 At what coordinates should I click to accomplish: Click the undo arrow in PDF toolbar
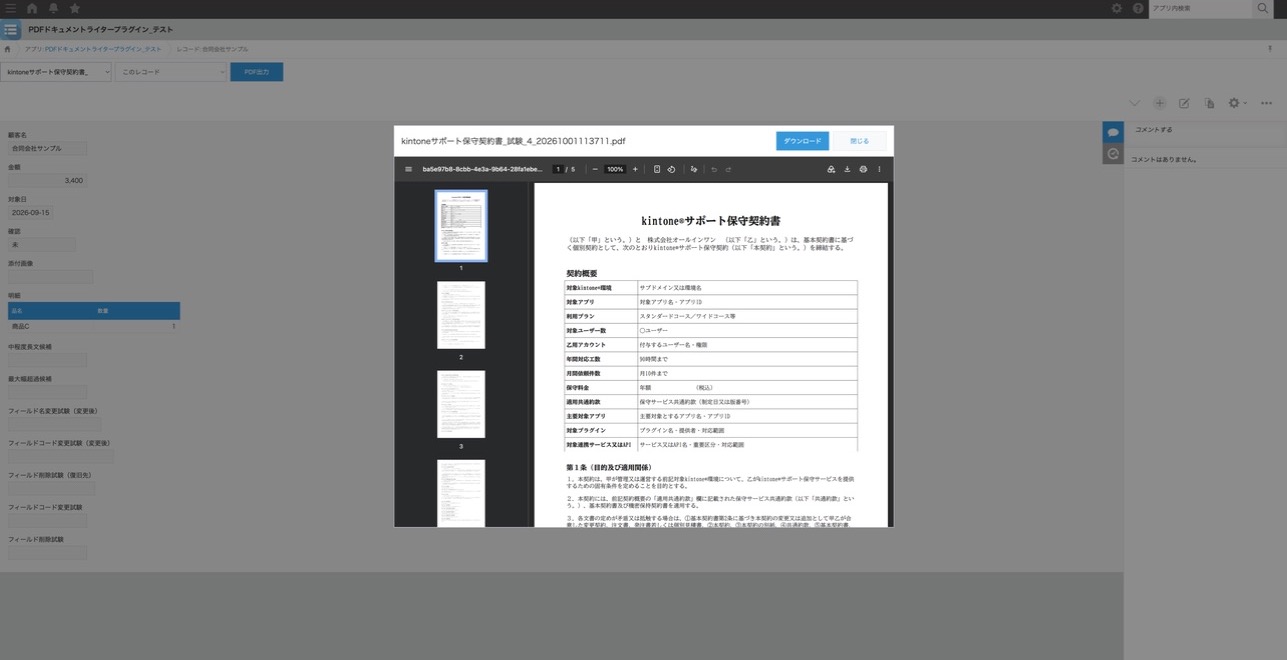coord(714,169)
